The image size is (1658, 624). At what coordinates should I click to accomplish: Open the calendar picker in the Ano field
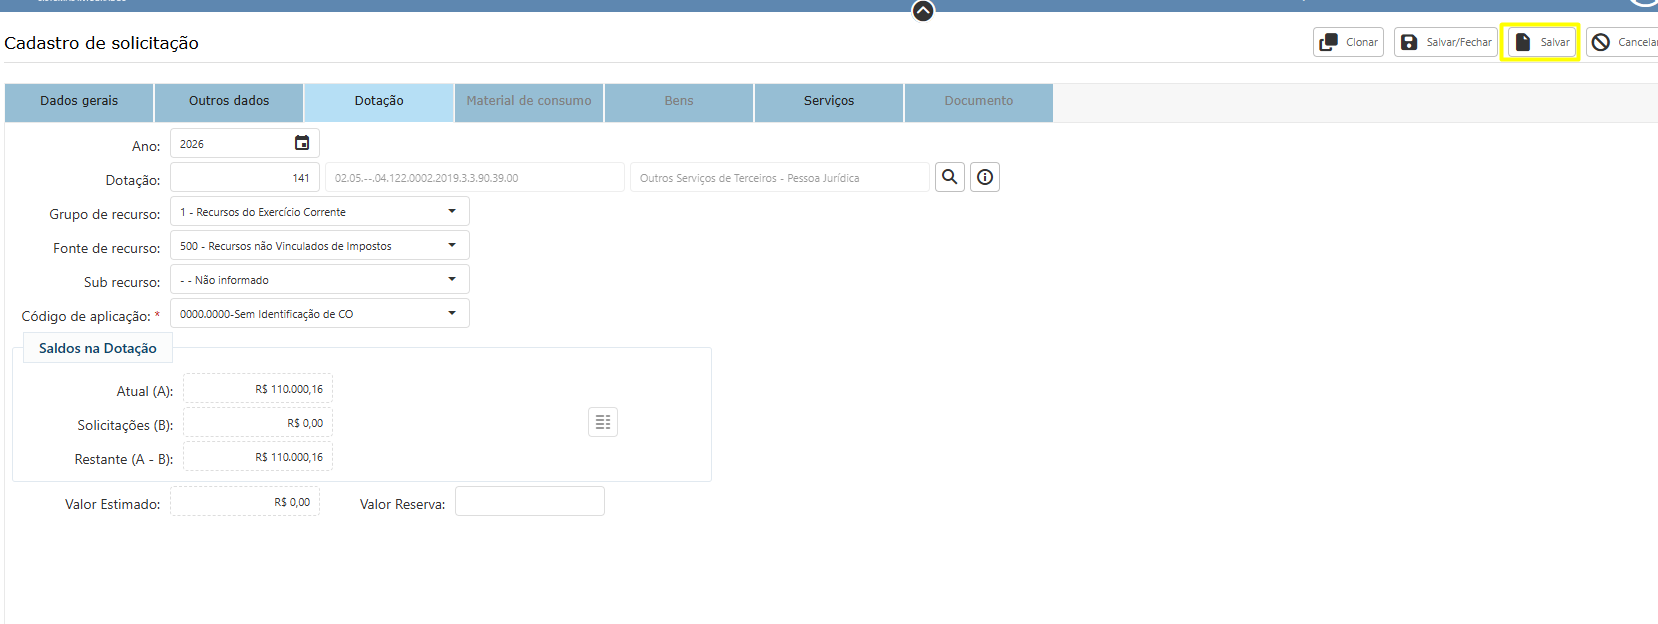(302, 143)
